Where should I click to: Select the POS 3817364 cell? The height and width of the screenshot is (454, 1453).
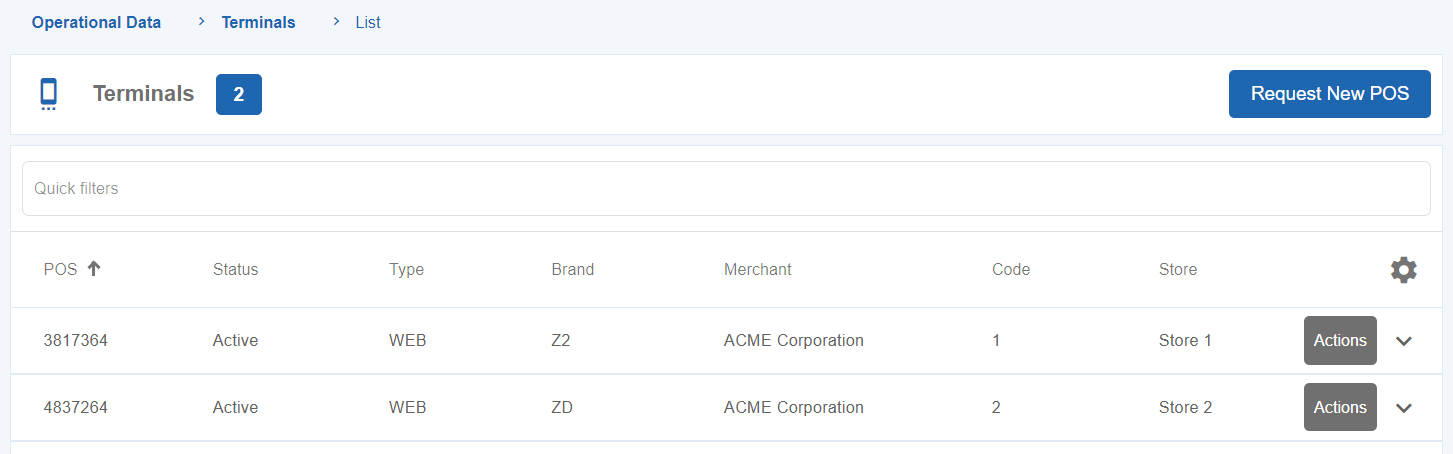coord(76,341)
